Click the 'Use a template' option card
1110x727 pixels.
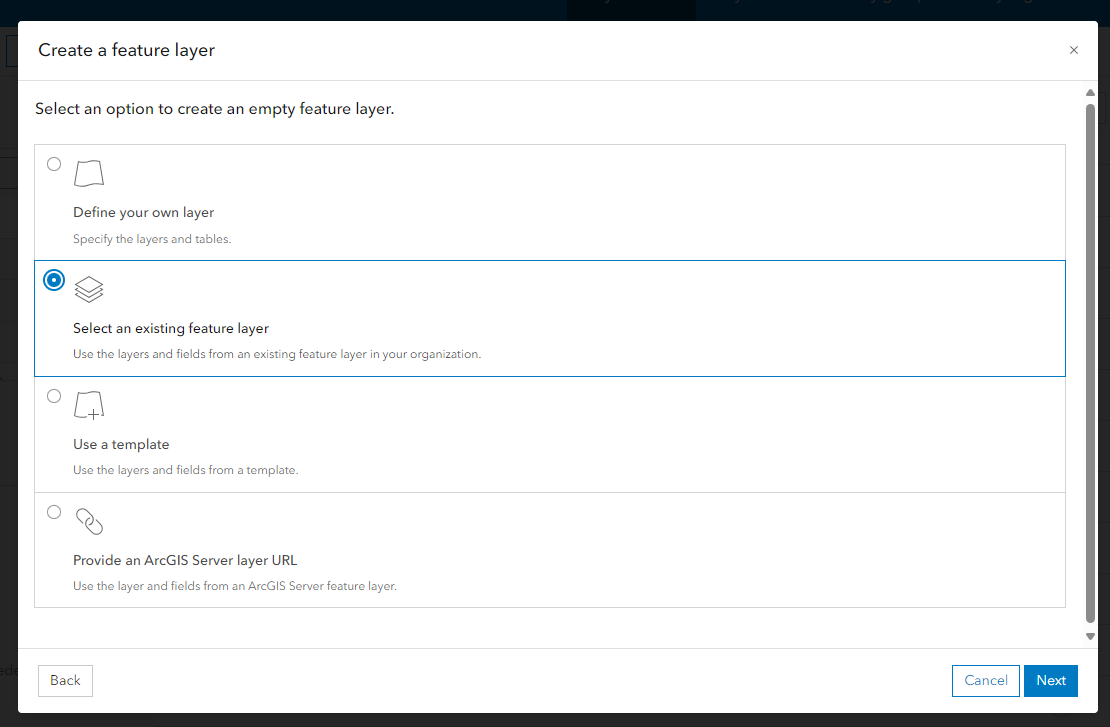[549, 434]
